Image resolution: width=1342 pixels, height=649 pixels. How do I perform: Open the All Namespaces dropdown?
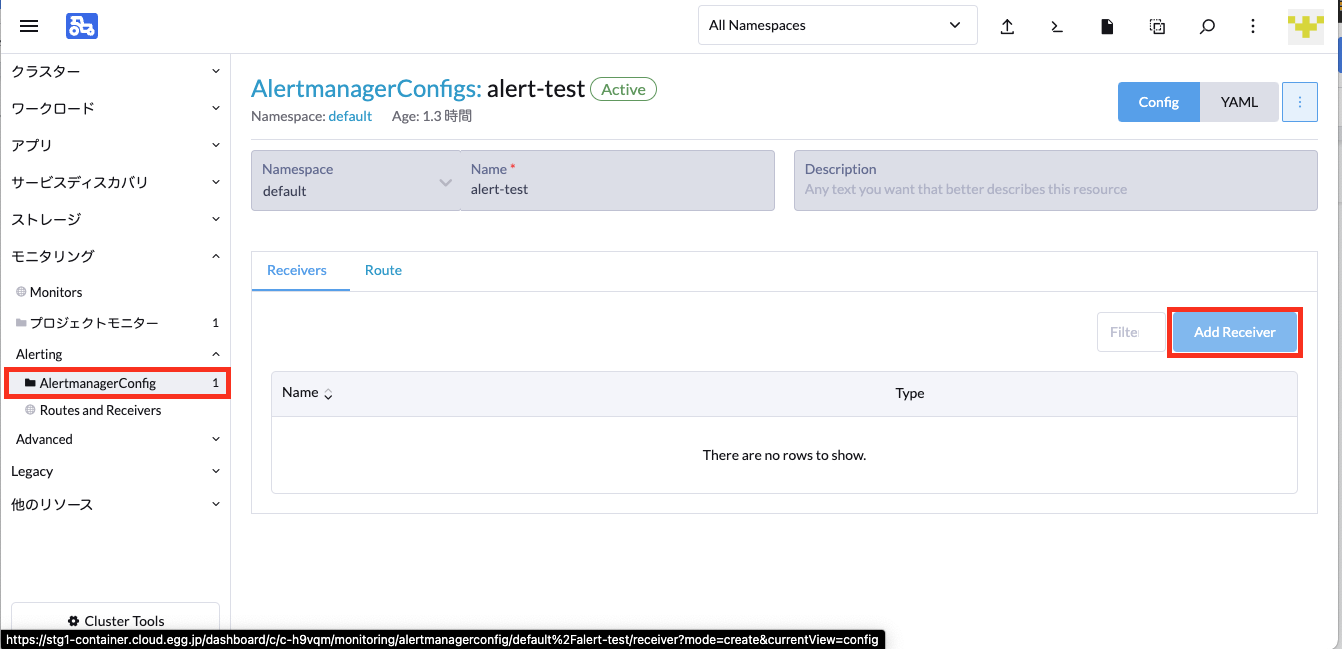tap(838, 26)
